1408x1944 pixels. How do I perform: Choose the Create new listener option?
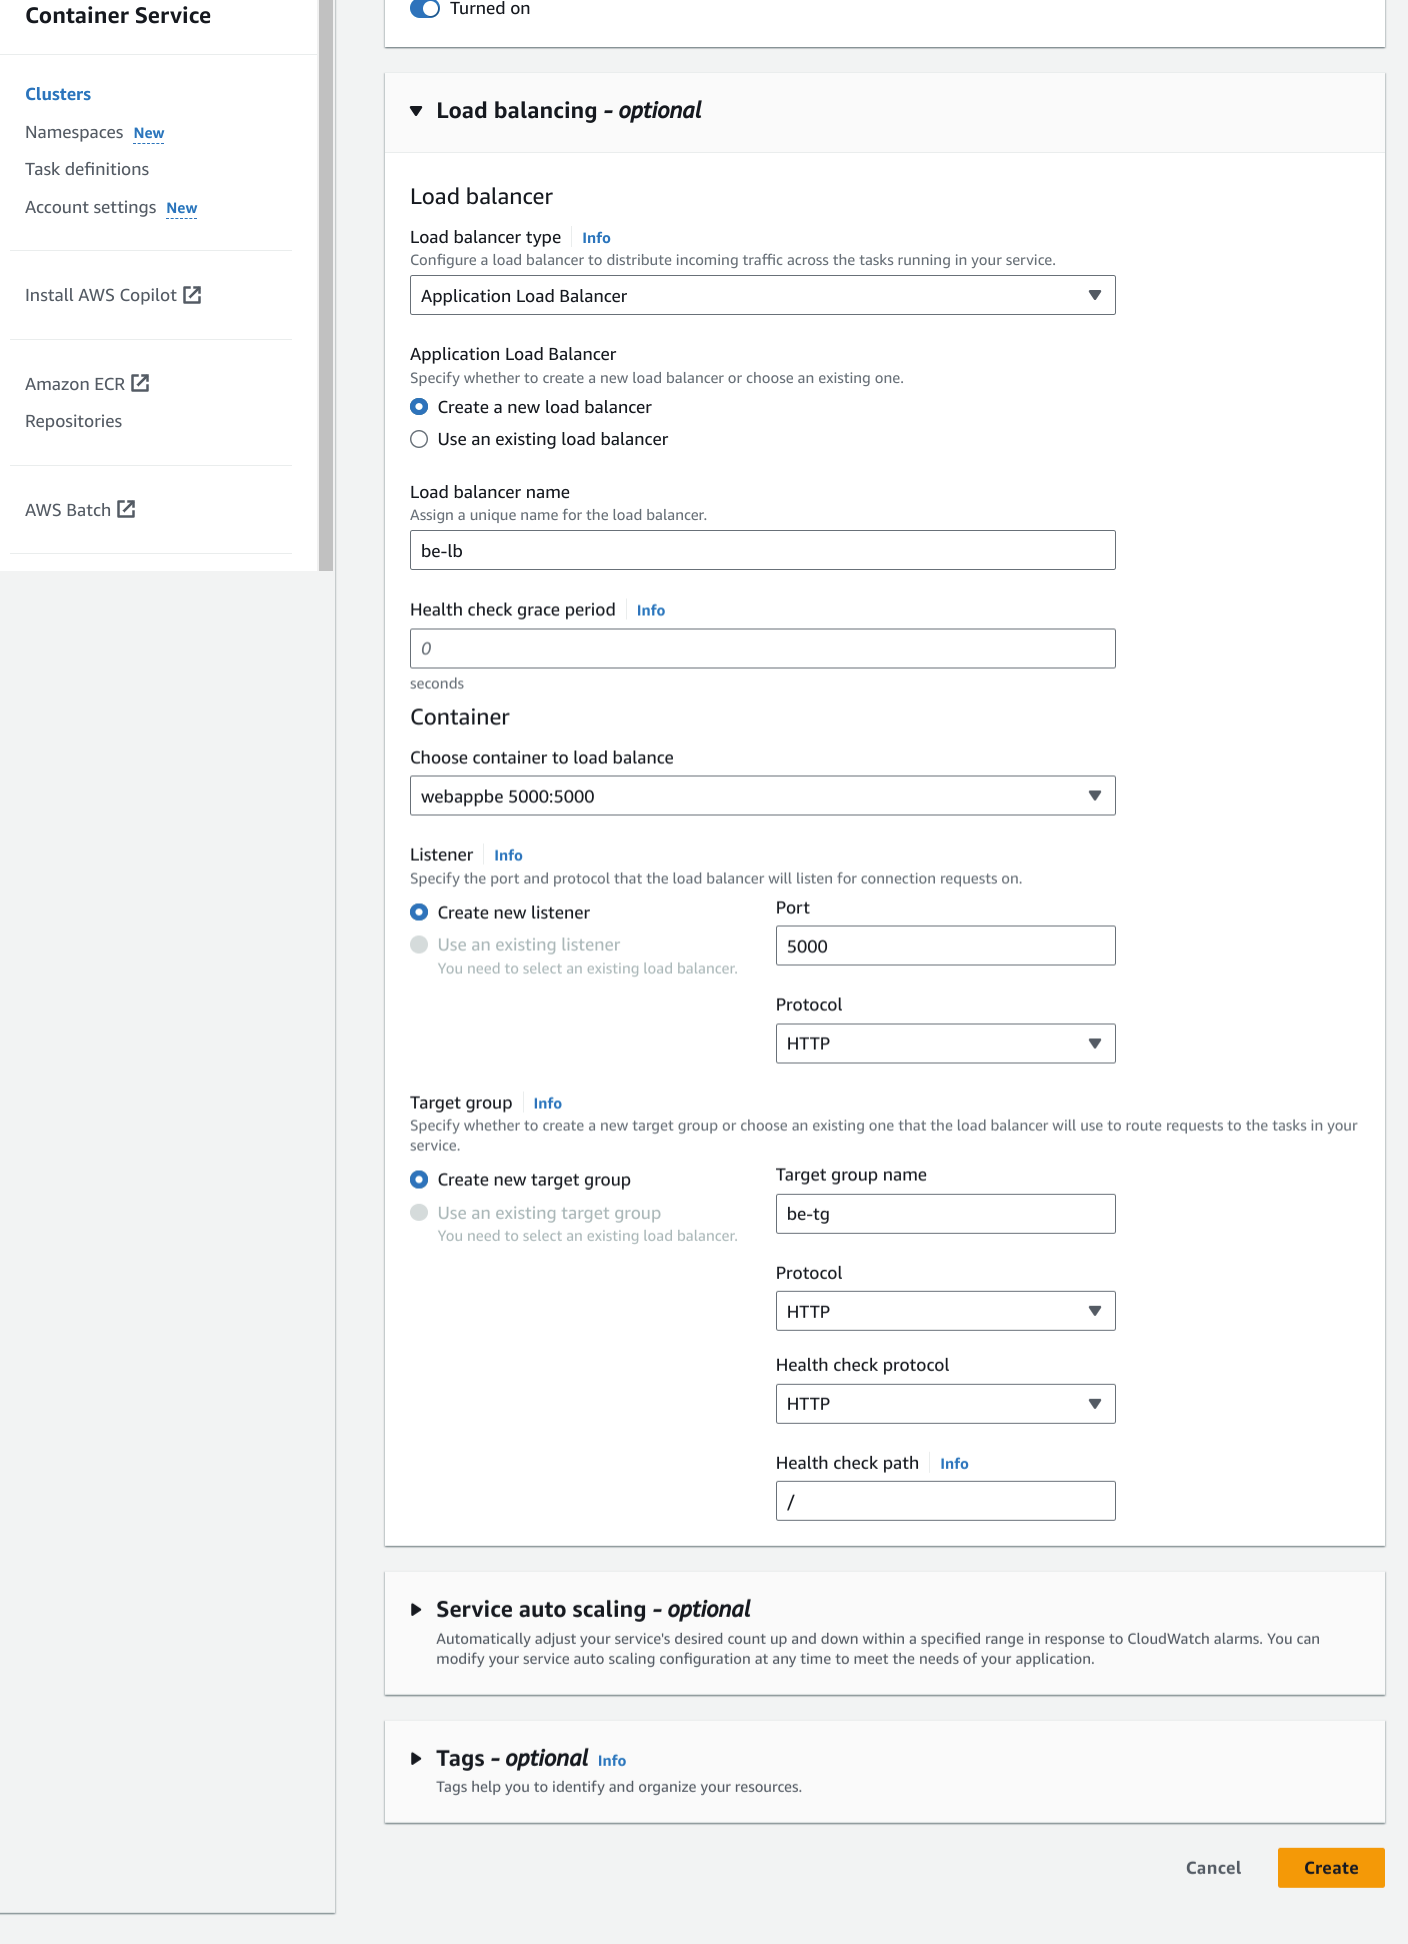click(x=419, y=912)
